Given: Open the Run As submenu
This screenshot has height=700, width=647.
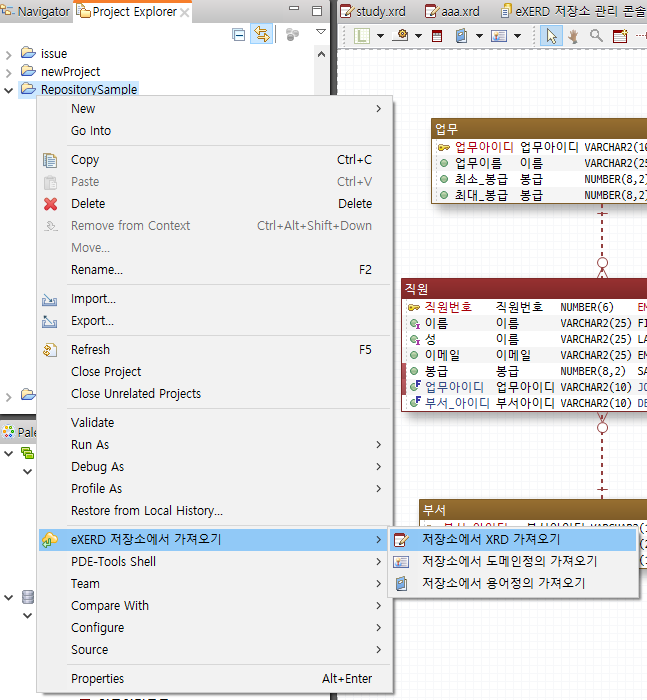Looking at the screenshot, I should (215, 445).
